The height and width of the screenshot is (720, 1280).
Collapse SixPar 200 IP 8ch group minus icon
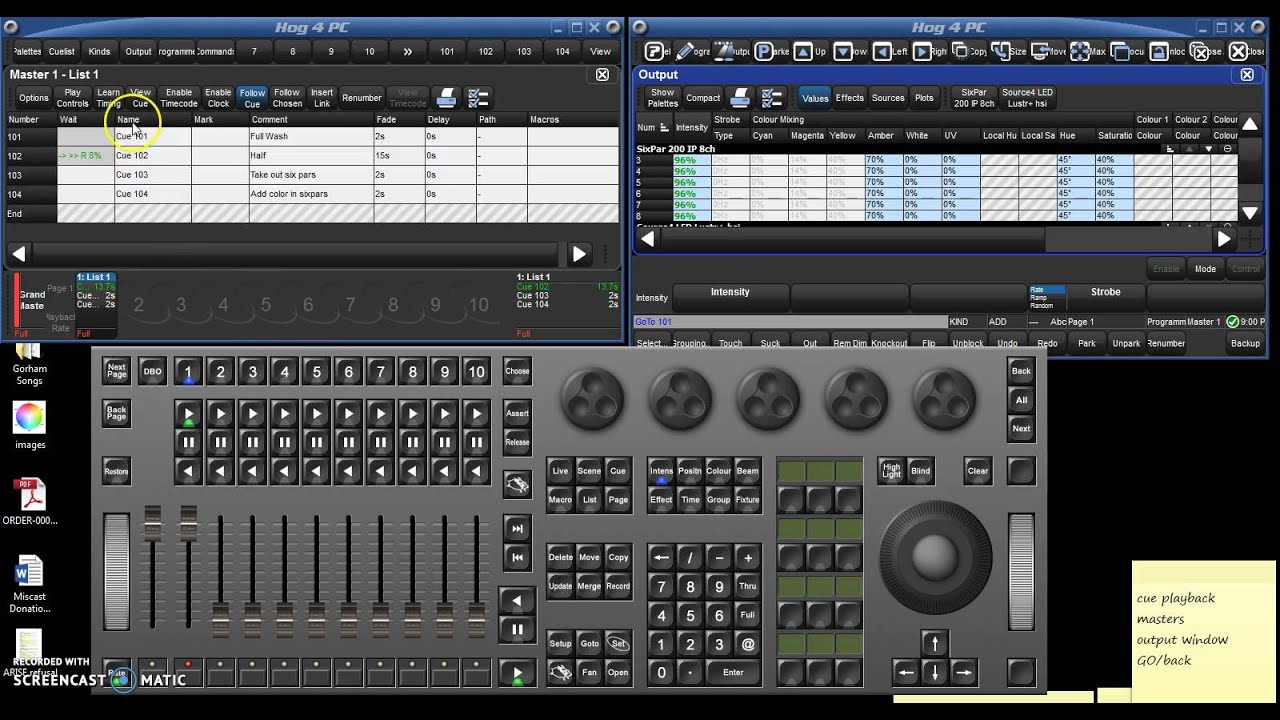point(1228,149)
